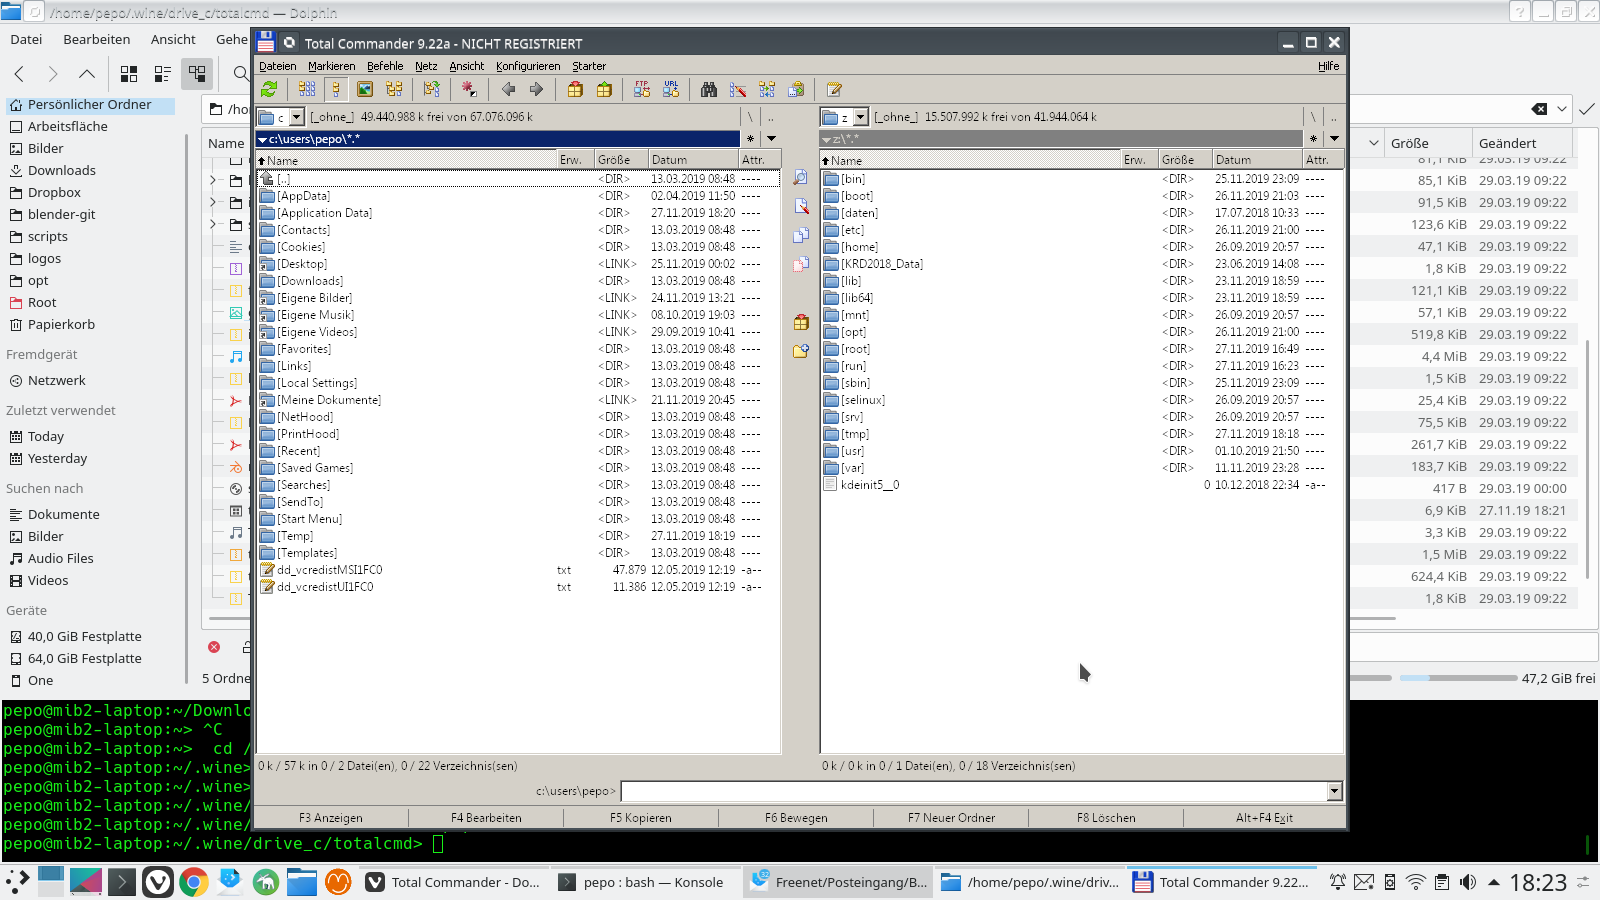Image resolution: width=1600 pixels, height=900 pixels.
Task: Click the unpack files toolbar icon
Action: click(604, 89)
